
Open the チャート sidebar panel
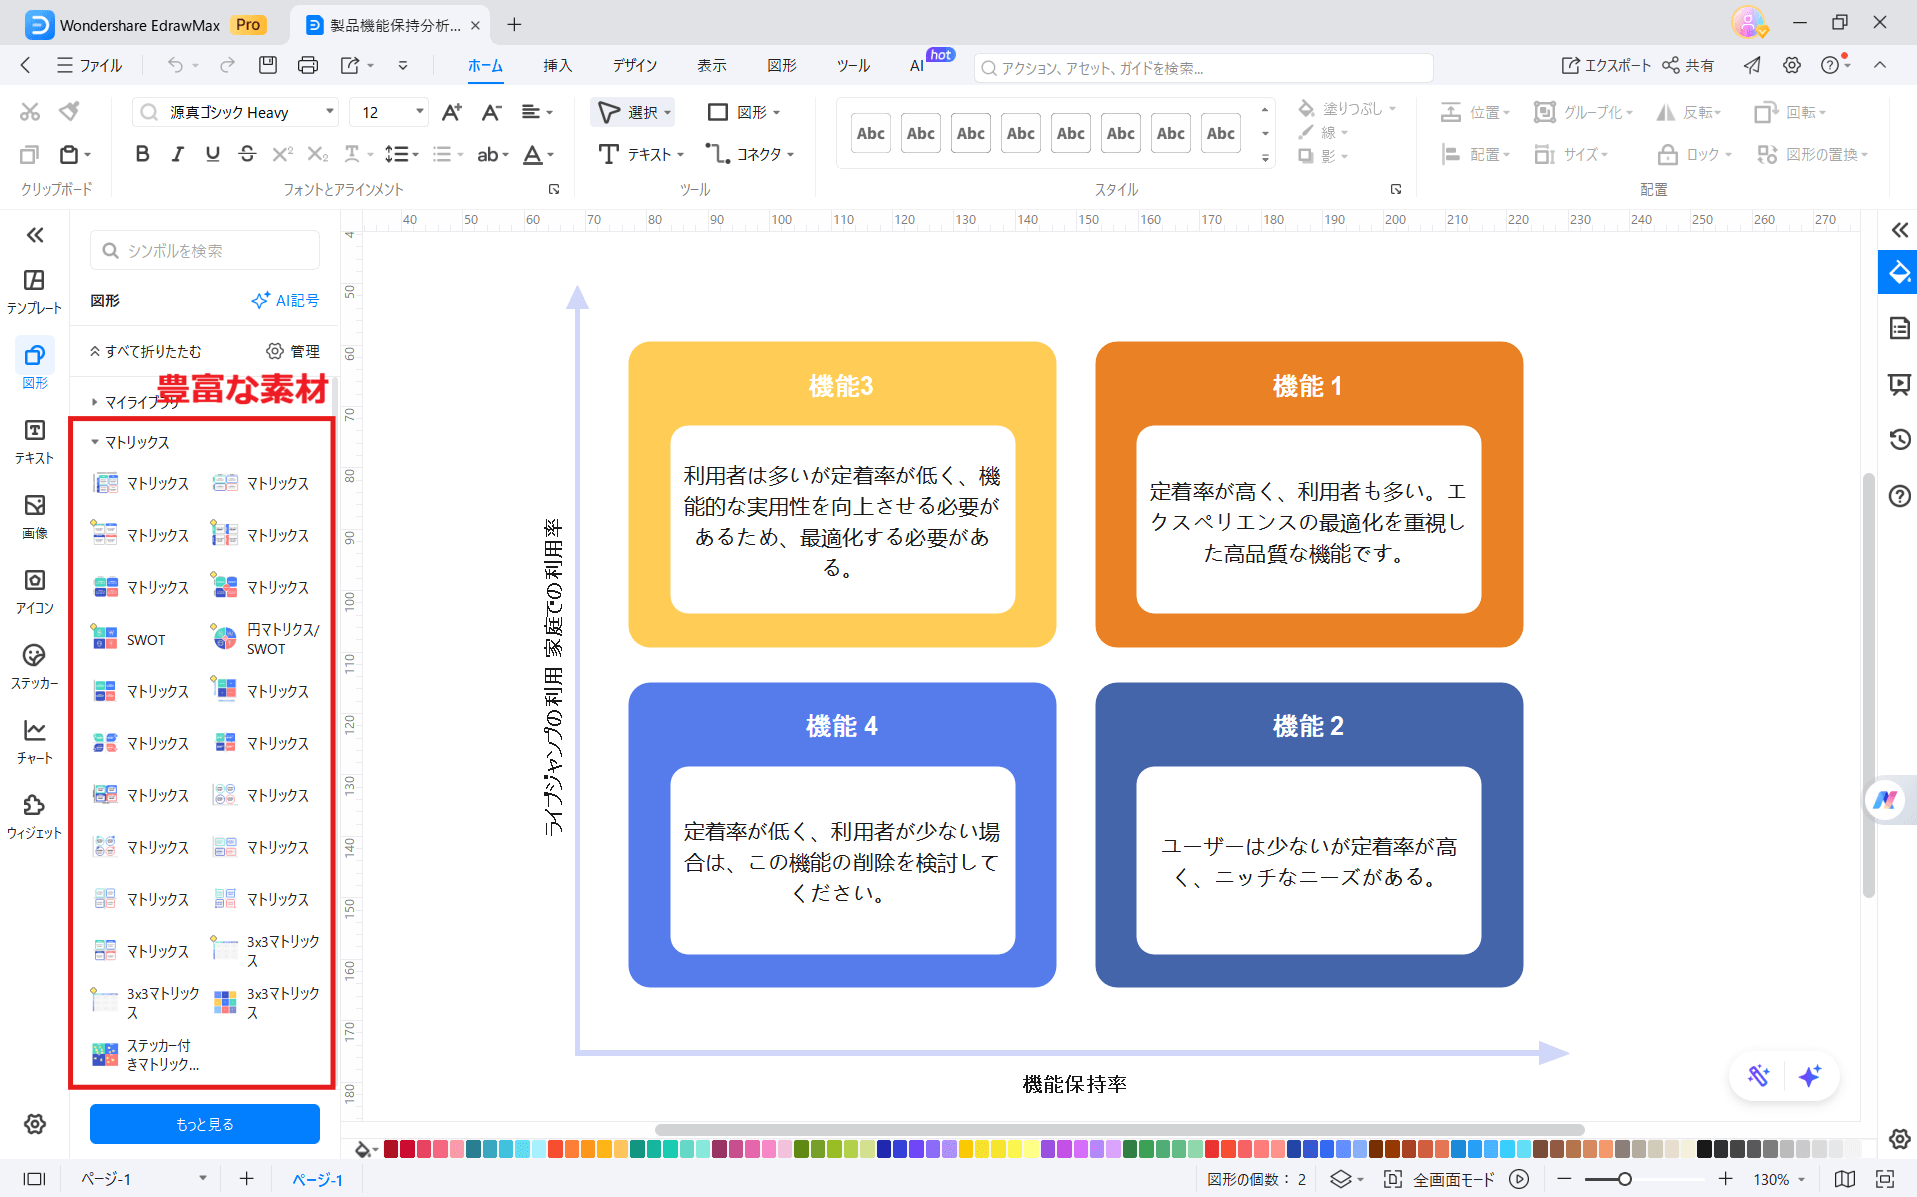pyautogui.click(x=34, y=741)
